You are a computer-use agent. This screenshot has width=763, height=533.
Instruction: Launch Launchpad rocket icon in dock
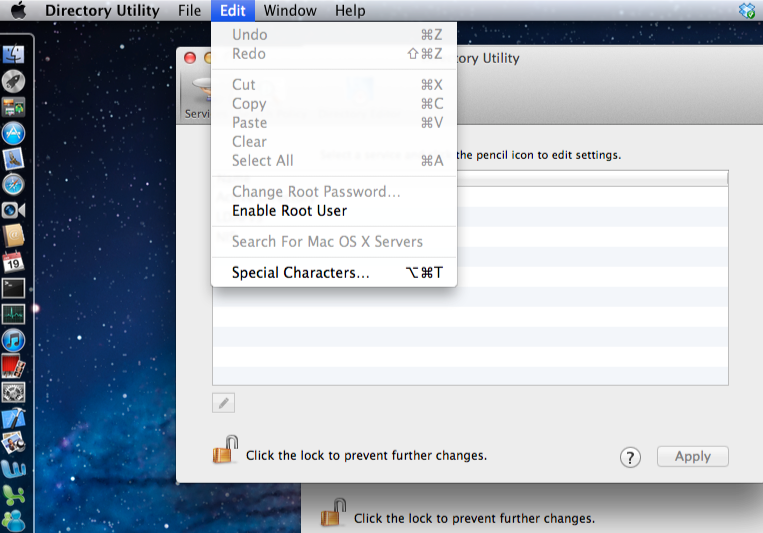tap(14, 81)
